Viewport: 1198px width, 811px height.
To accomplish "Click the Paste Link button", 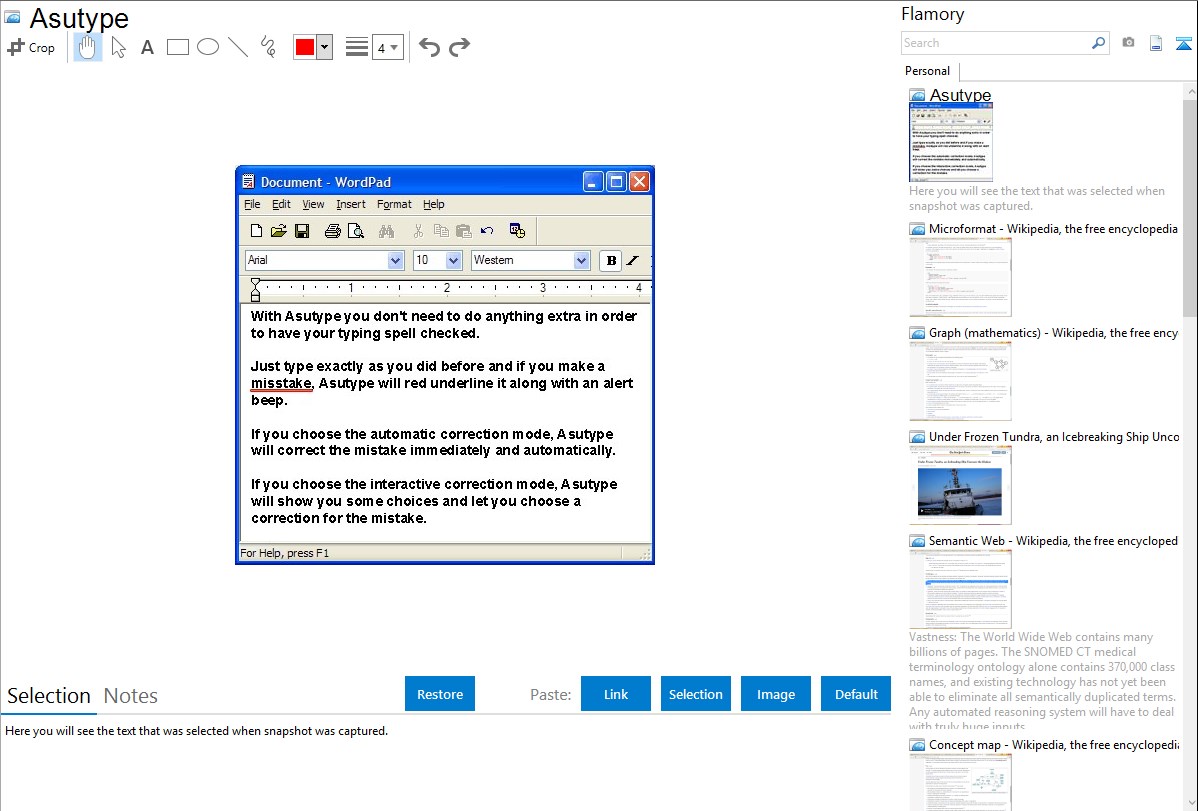I will click(616, 694).
